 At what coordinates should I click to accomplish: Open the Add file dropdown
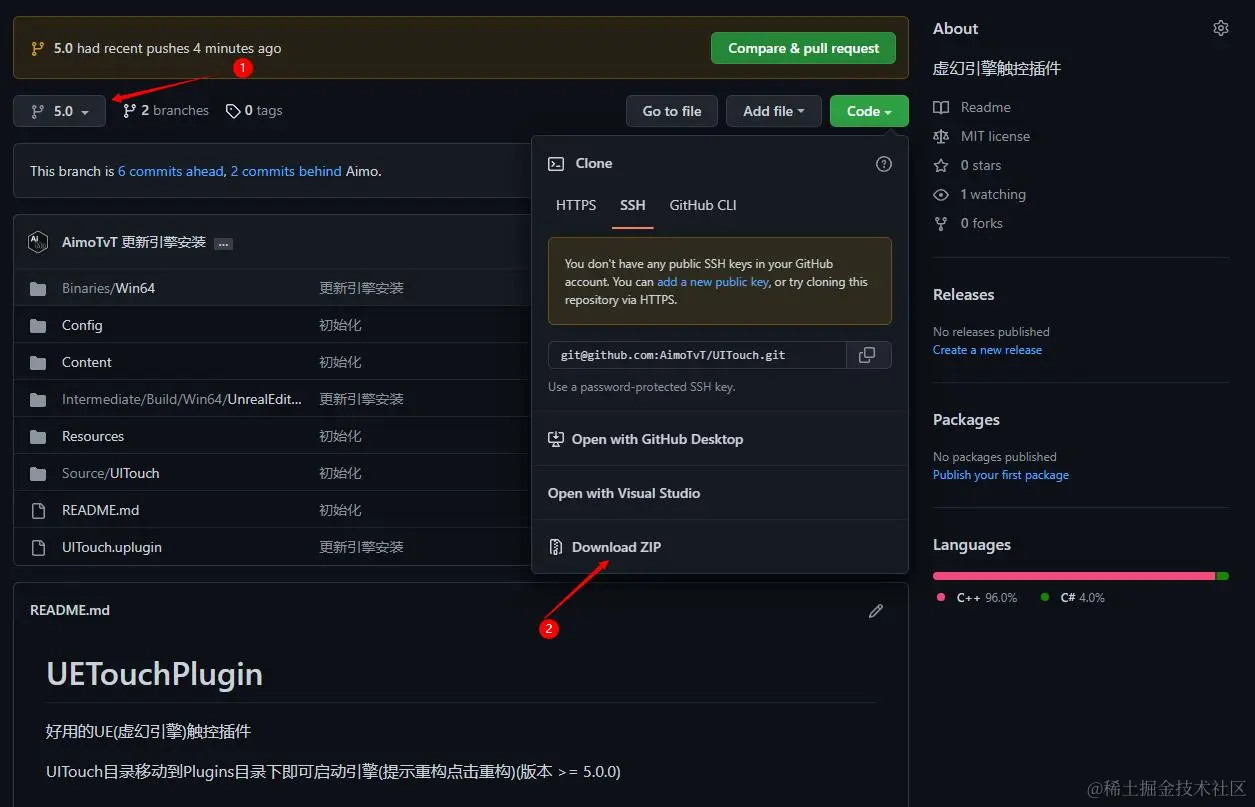pos(774,111)
